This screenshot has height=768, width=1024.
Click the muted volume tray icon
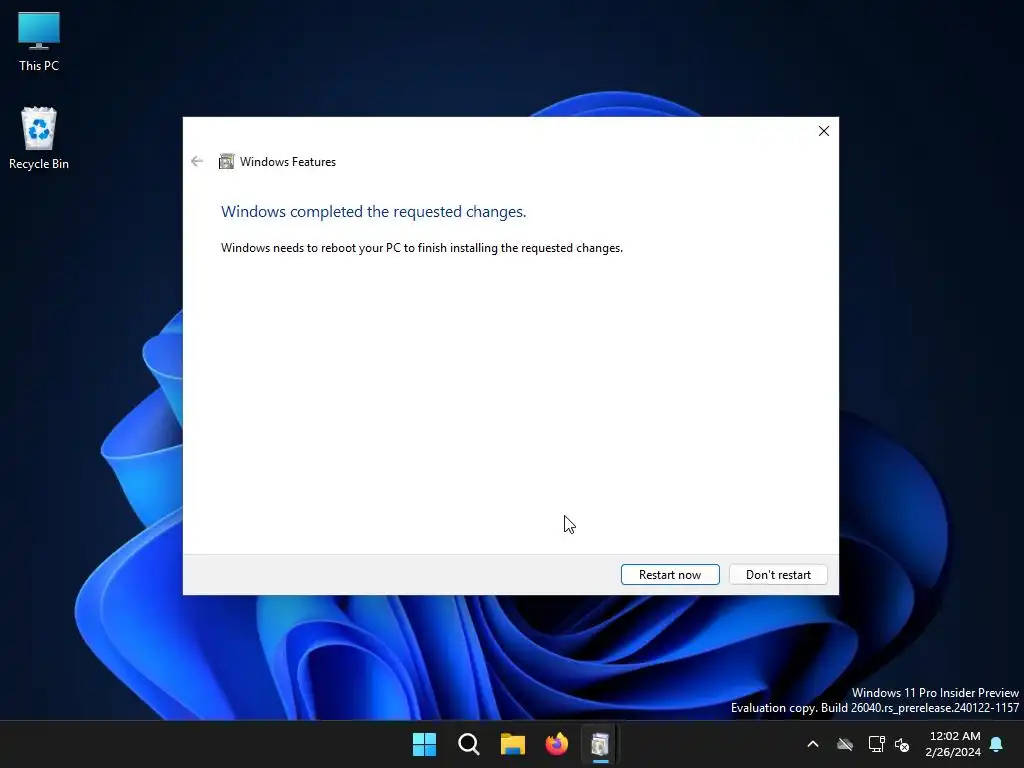pos(902,744)
